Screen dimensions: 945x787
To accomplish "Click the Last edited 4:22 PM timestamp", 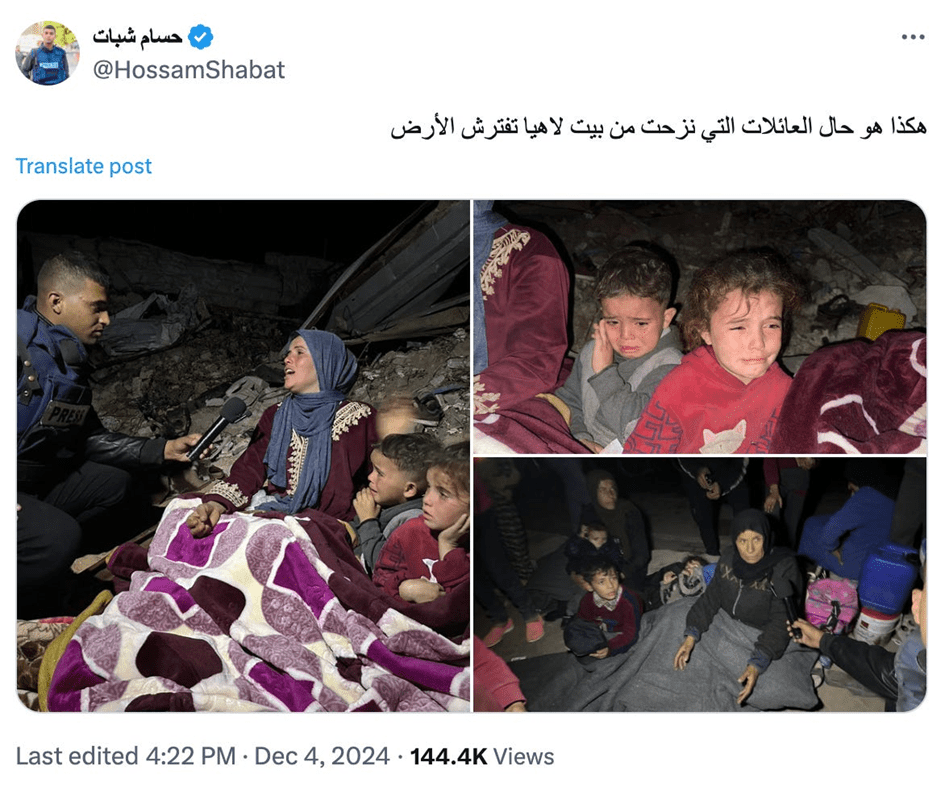I will click(125, 756).
